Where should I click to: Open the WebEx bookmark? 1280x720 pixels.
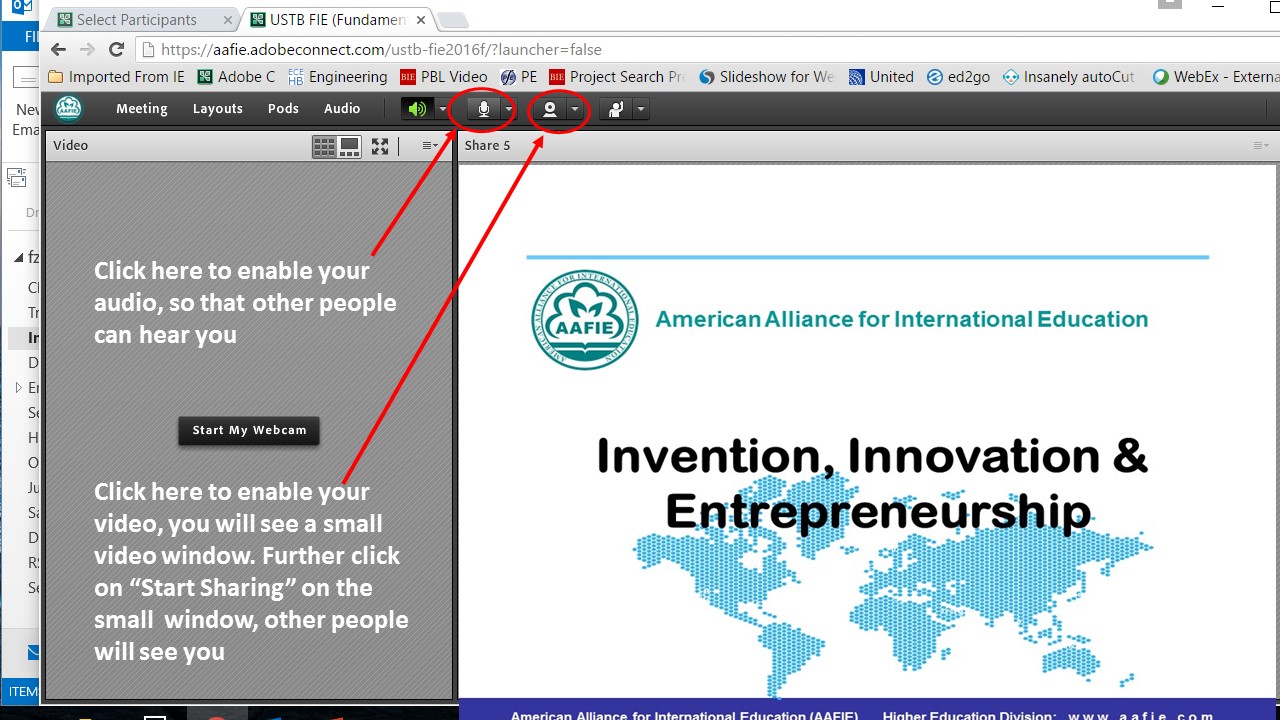pos(1216,77)
